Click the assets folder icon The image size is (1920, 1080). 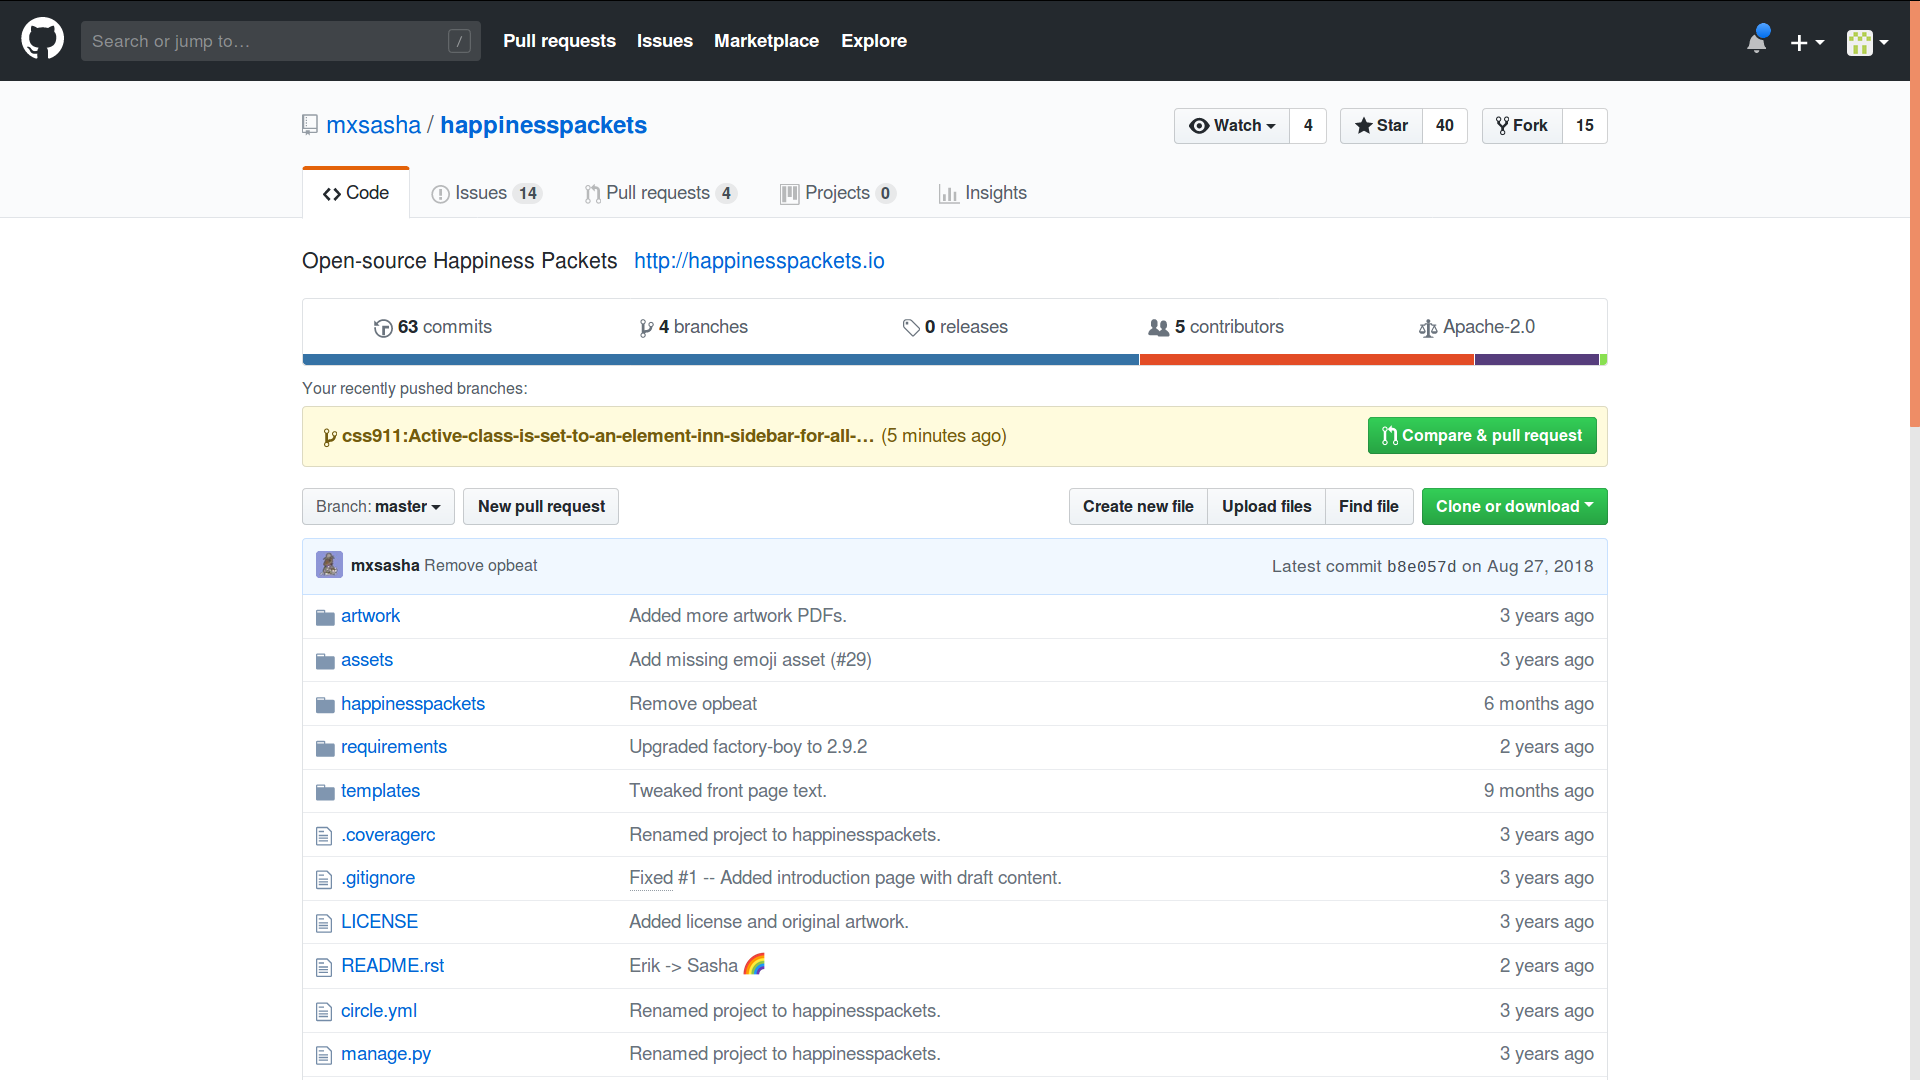point(325,661)
